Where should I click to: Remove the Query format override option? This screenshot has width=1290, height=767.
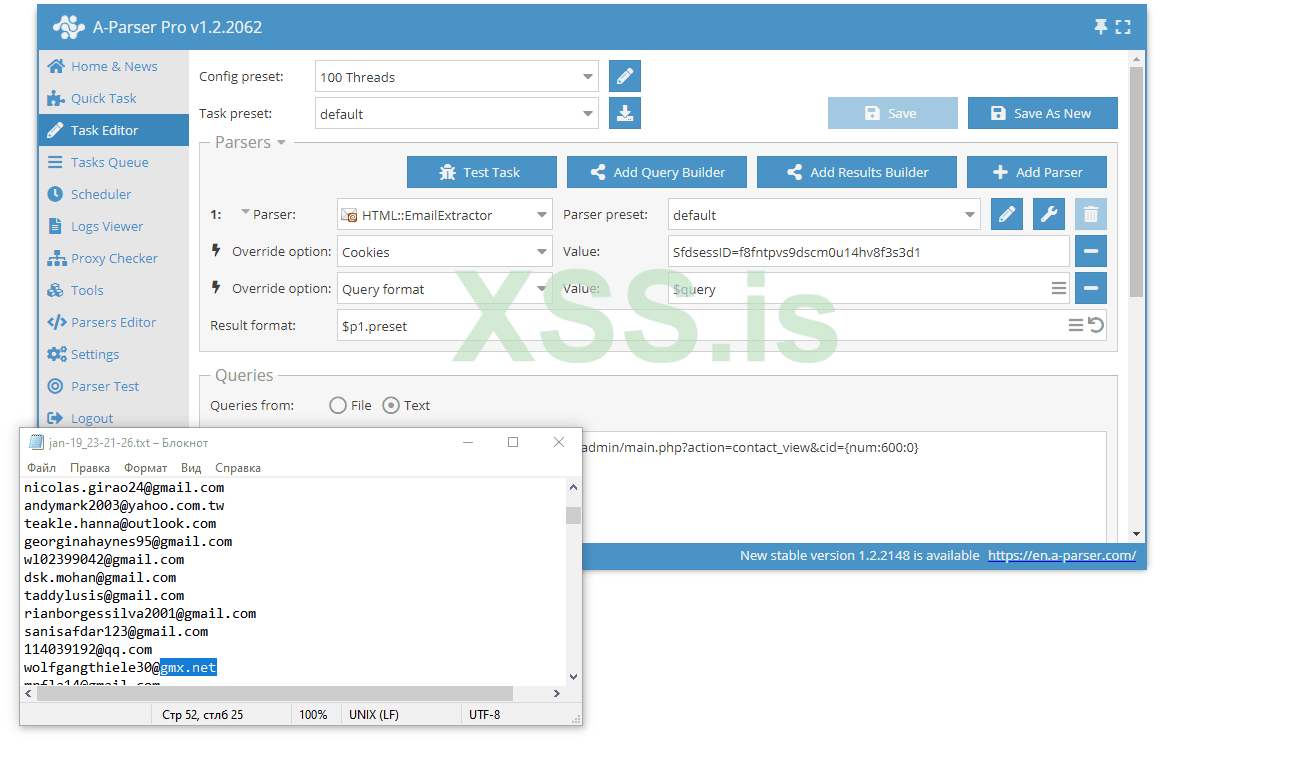click(1091, 288)
